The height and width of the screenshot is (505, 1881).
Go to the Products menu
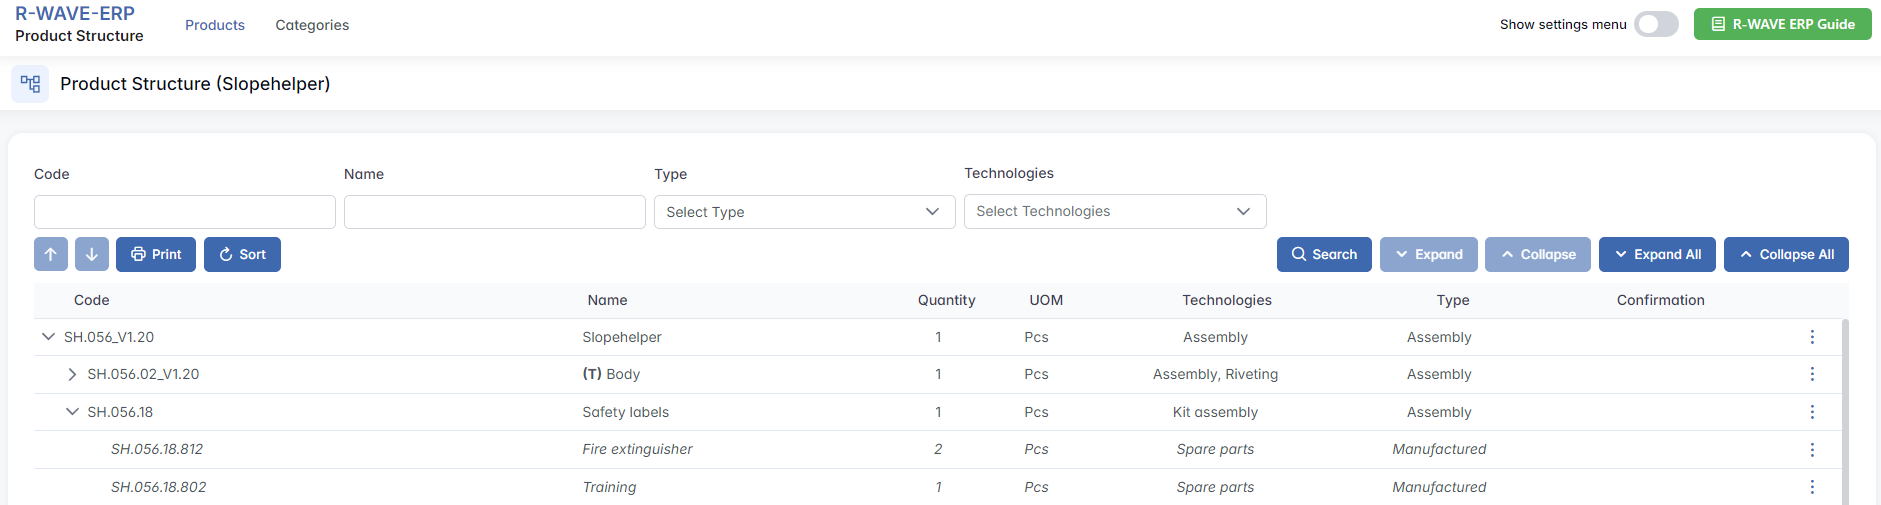(215, 25)
